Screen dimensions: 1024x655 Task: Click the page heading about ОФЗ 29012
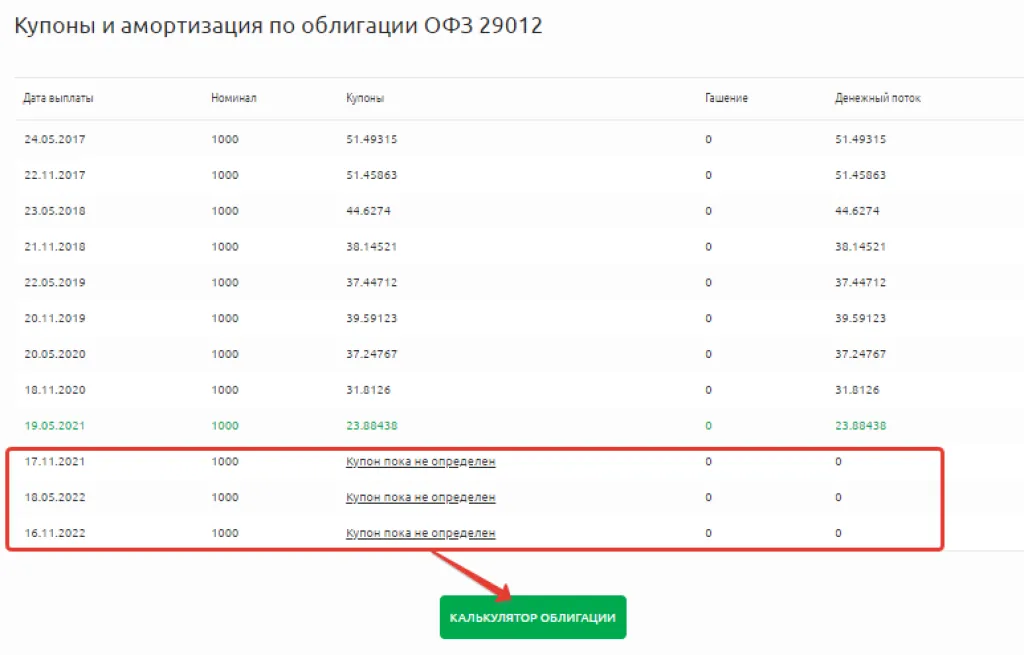pos(278,27)
